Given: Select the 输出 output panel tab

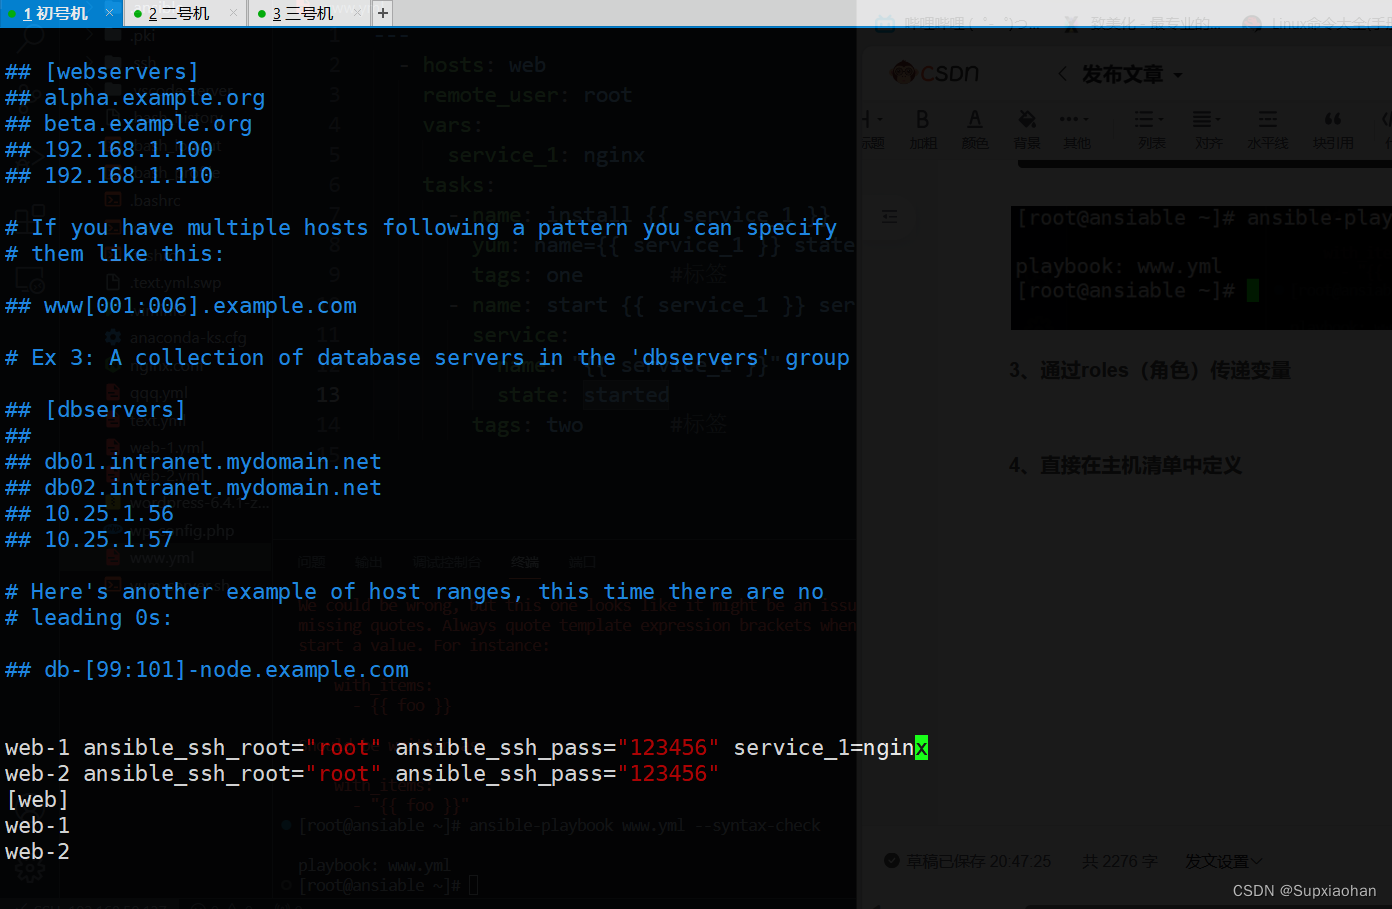Looking at the screenshot, I should pyautogui.click(x=367, y=562).
